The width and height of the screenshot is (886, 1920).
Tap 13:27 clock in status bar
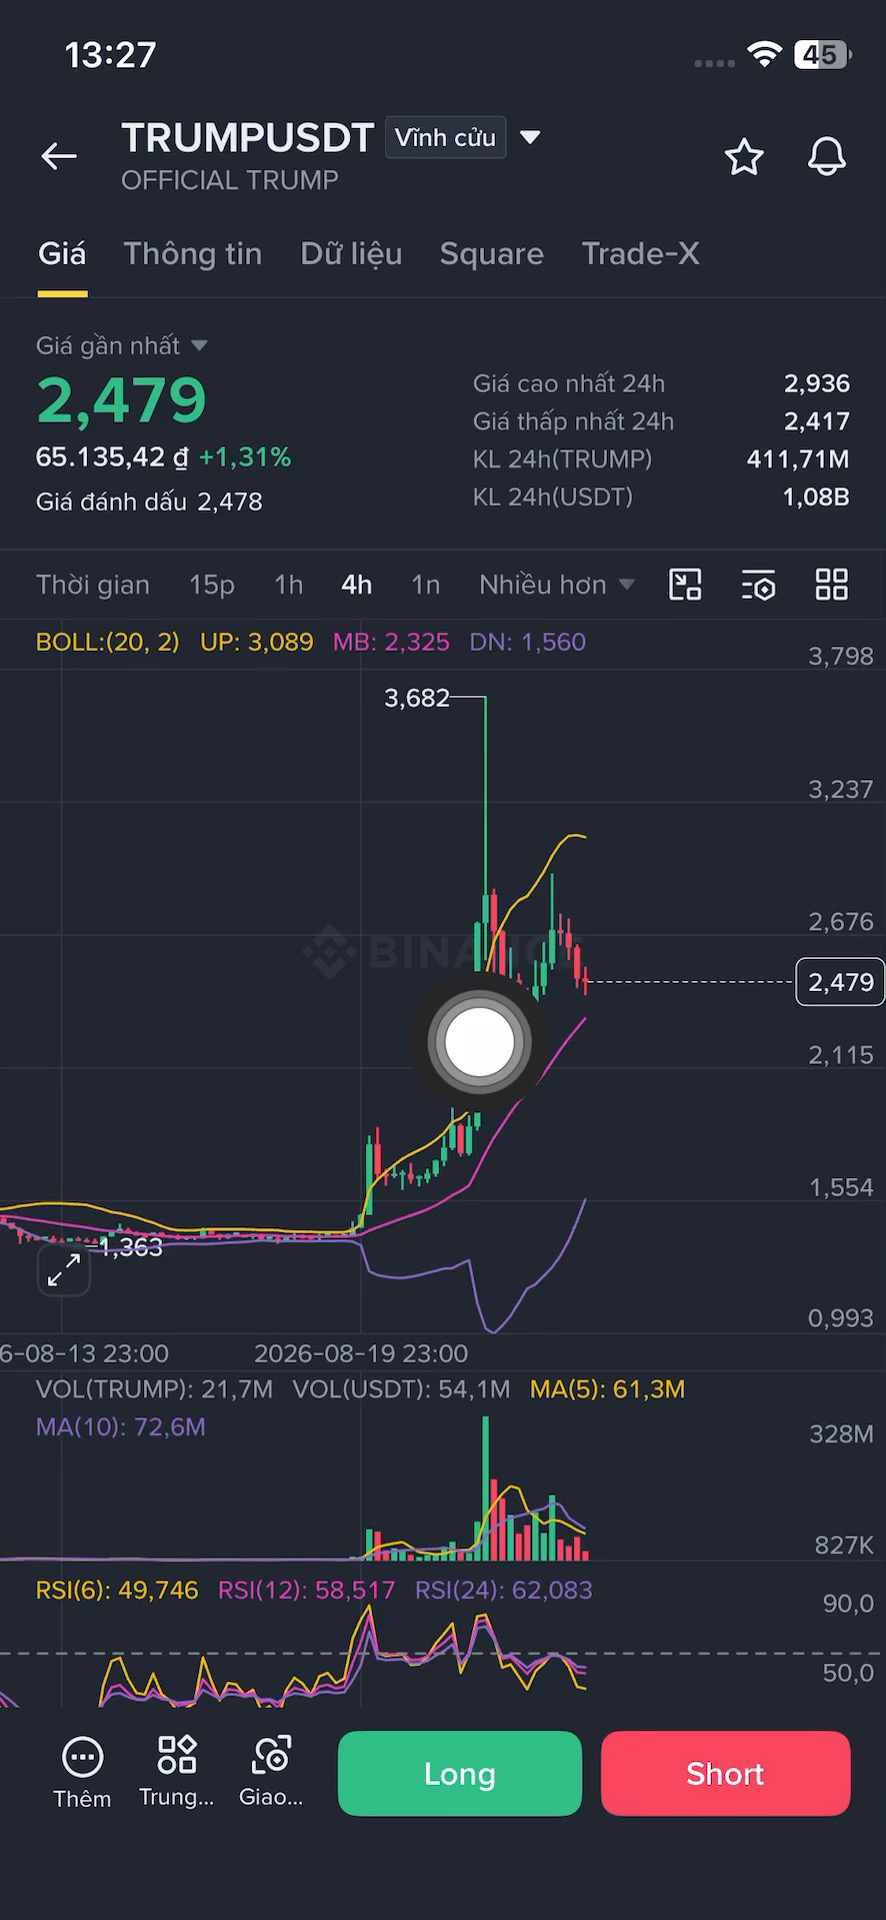[x=110, y=55]
